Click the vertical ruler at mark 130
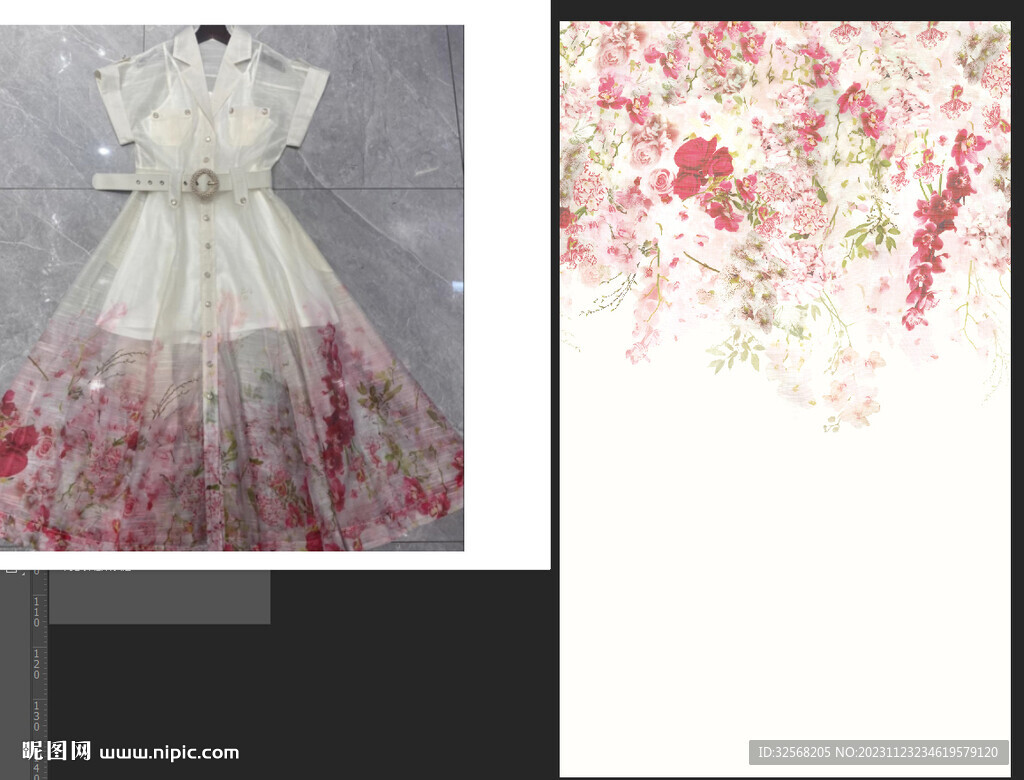The width and height of the screenshot is (1024, 780). [37, 717]
